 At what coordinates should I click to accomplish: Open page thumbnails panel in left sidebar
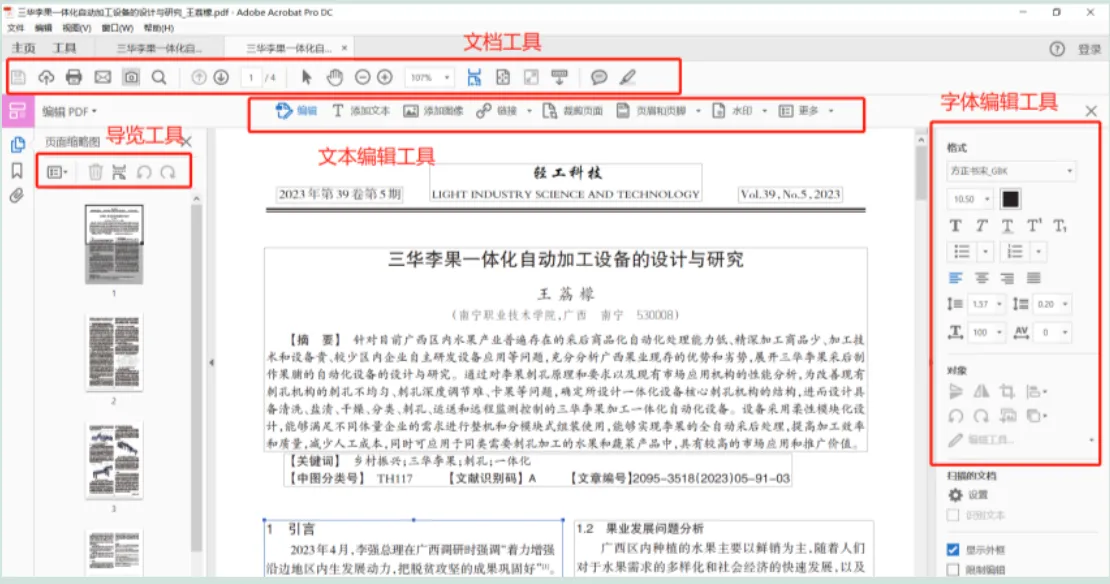pos(18,144)
